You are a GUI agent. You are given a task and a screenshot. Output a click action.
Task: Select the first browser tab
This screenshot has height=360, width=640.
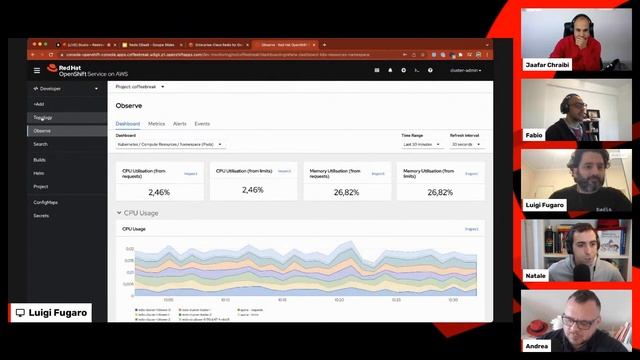click(x=85, y=45)
